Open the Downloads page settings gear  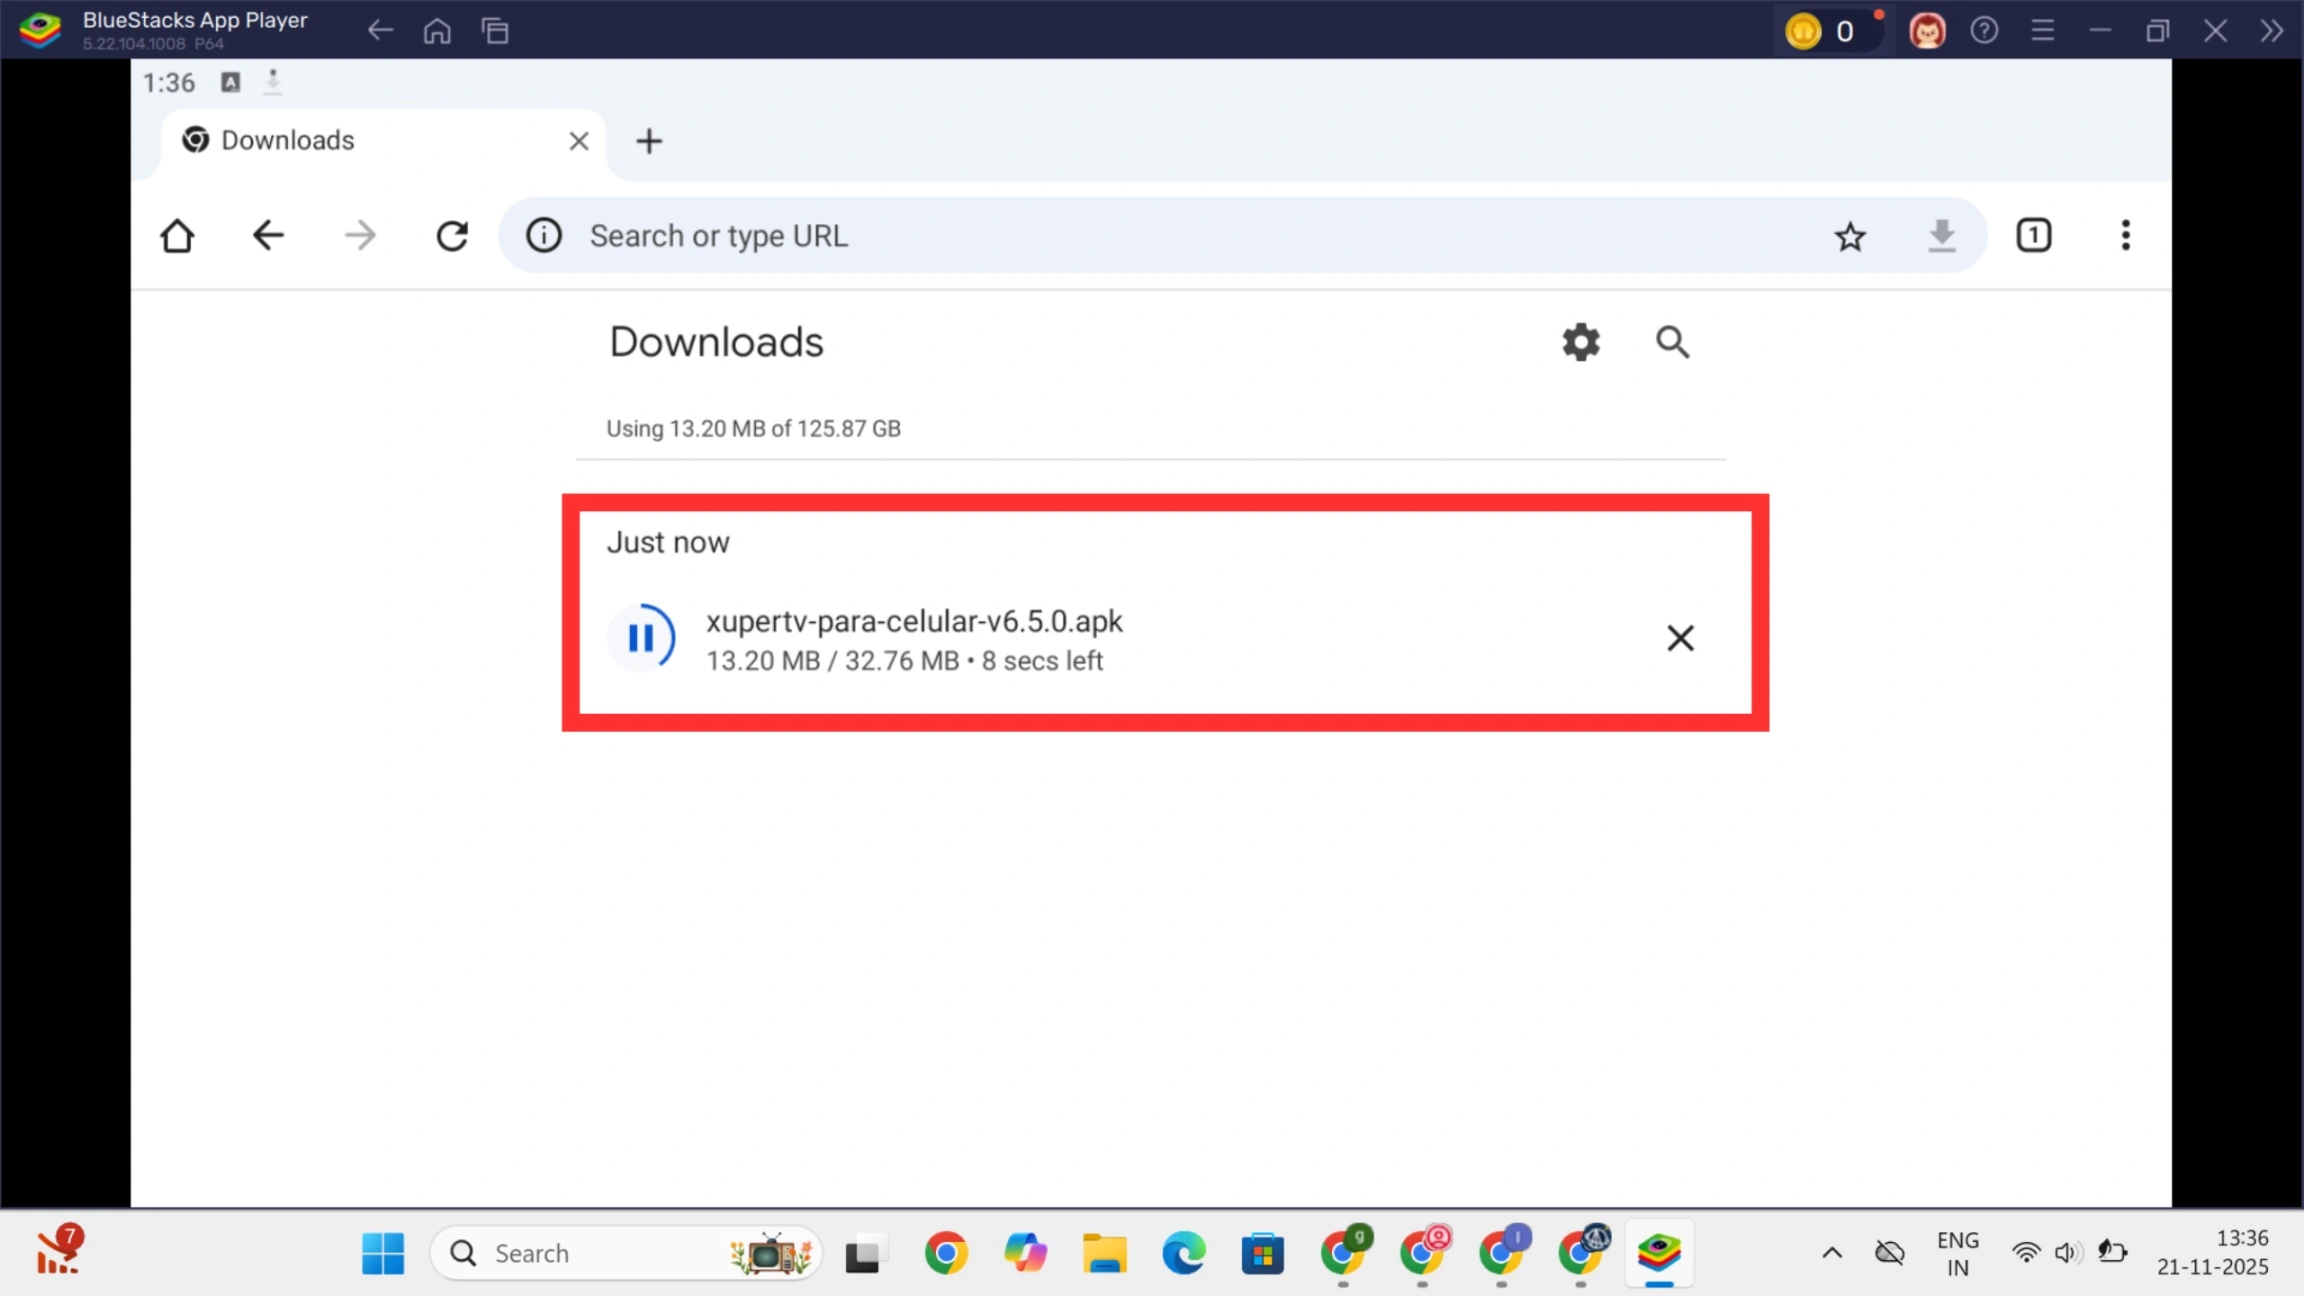click(1578, 342)
